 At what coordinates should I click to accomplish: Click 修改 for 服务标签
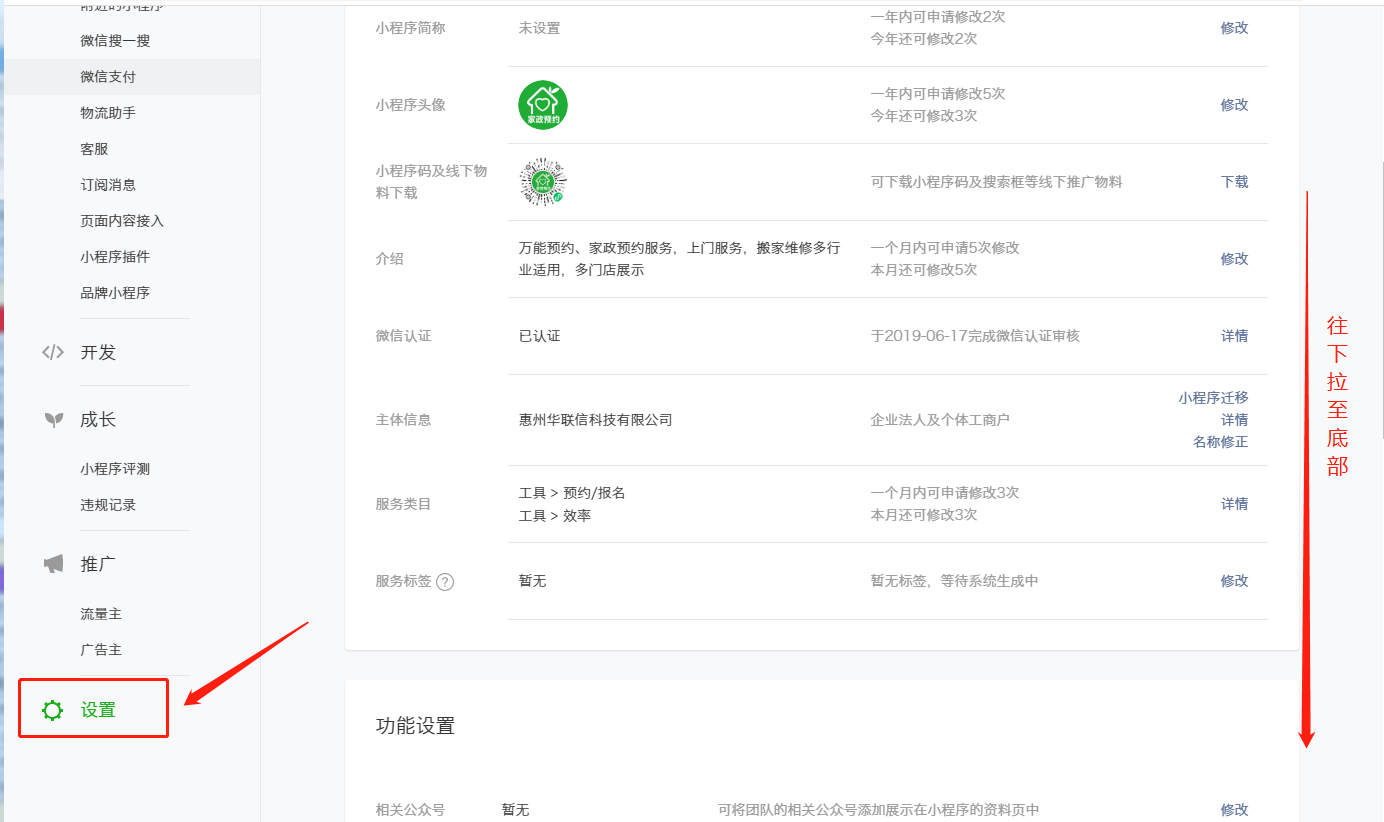[x=1234, y=581]
